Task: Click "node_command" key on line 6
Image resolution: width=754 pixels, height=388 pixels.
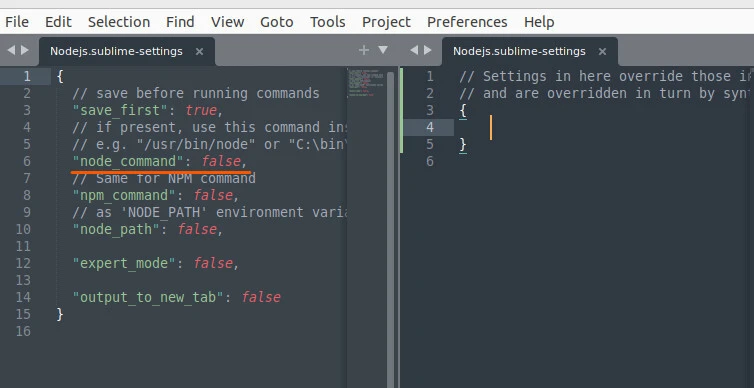Action: pyautogui.click(x=128, y=162)
